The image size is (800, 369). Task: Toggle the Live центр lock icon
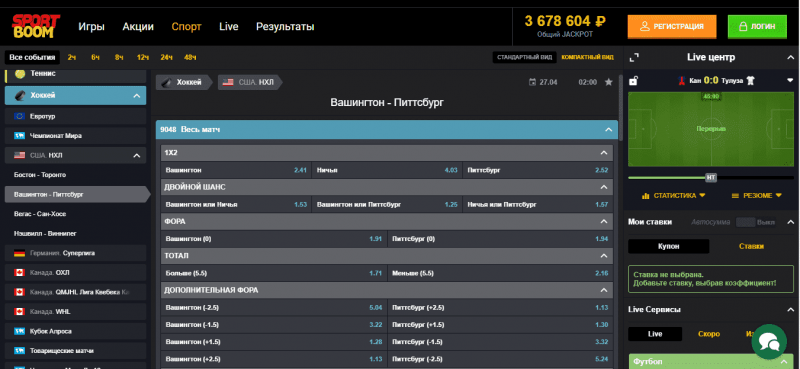[x=633, y=81]
